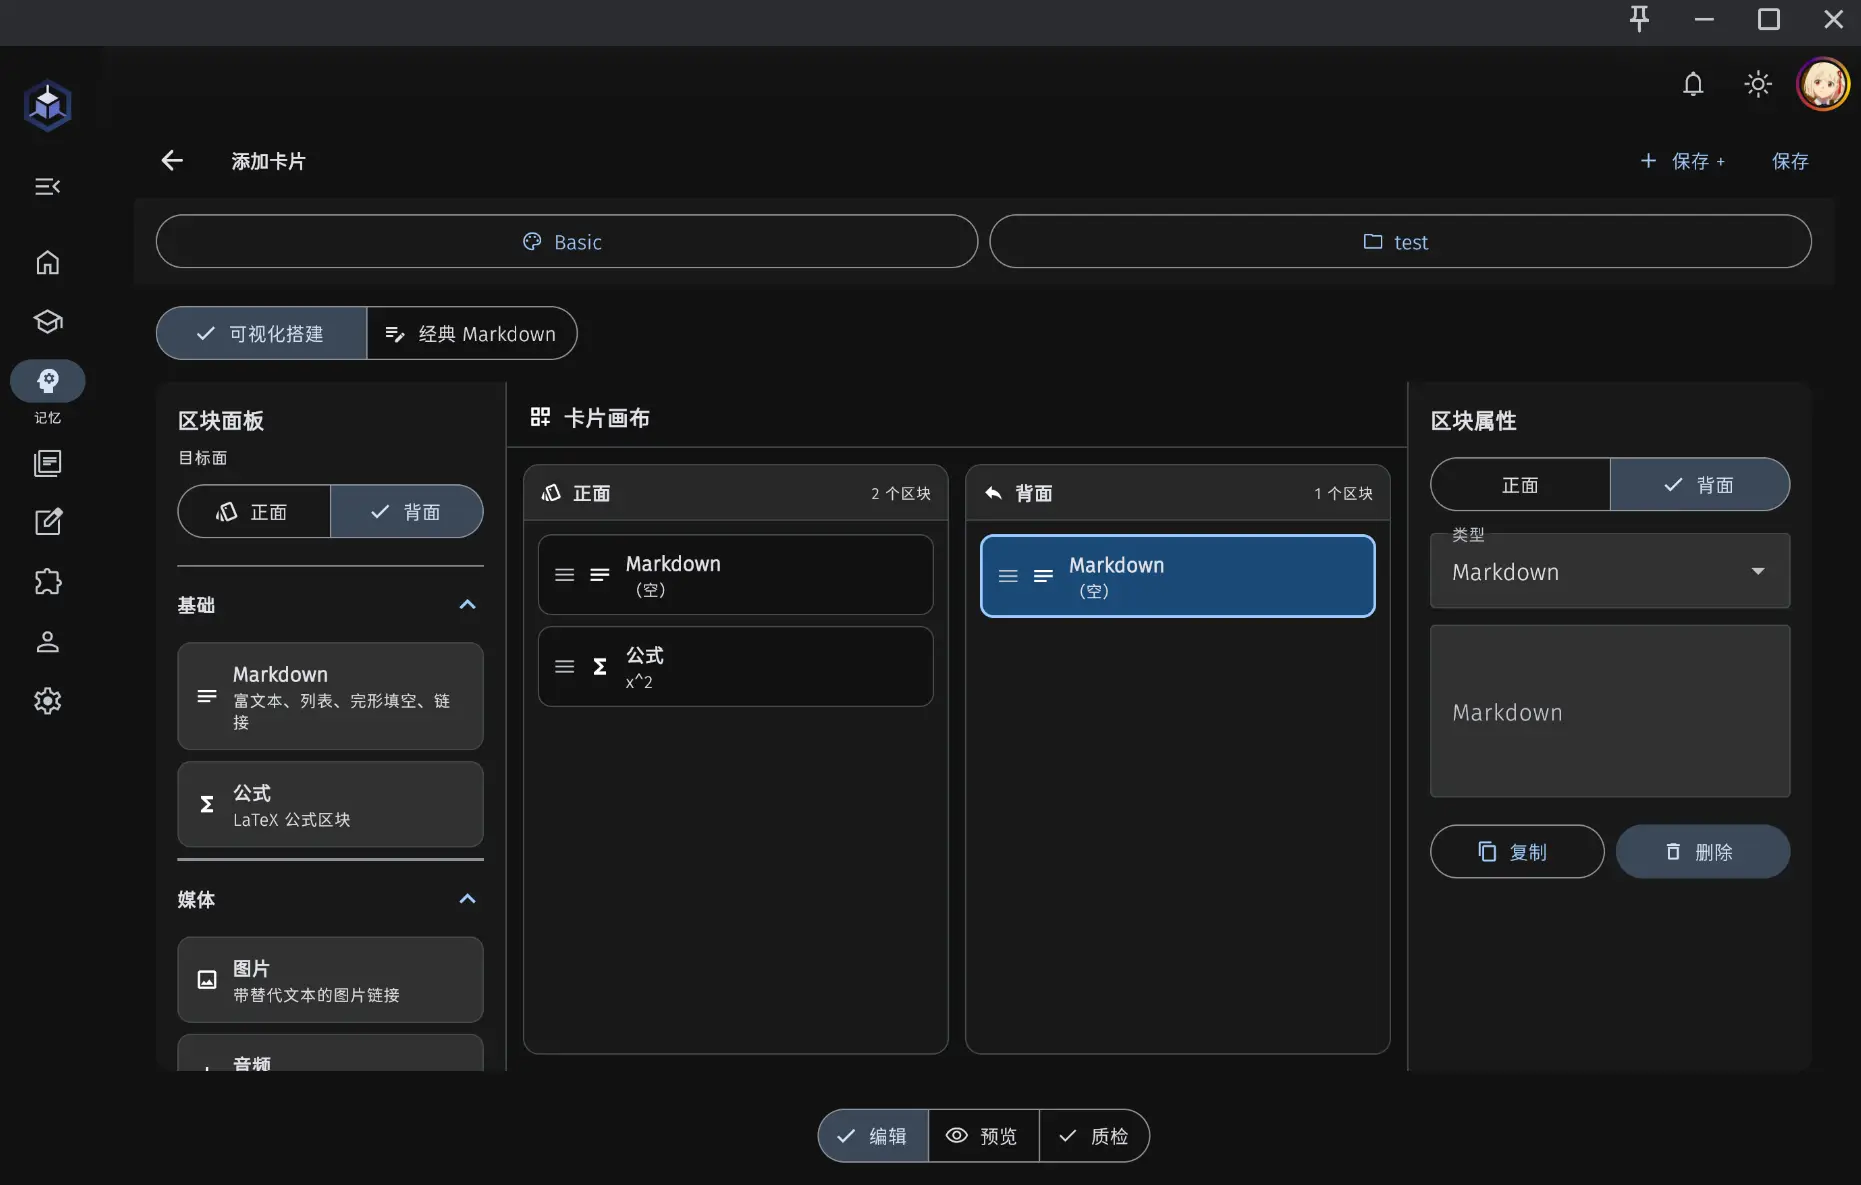Screen dimensions: 1861x1185
Task: Open the plugins puzzle icon in sidebar
Action: (47, 582)
